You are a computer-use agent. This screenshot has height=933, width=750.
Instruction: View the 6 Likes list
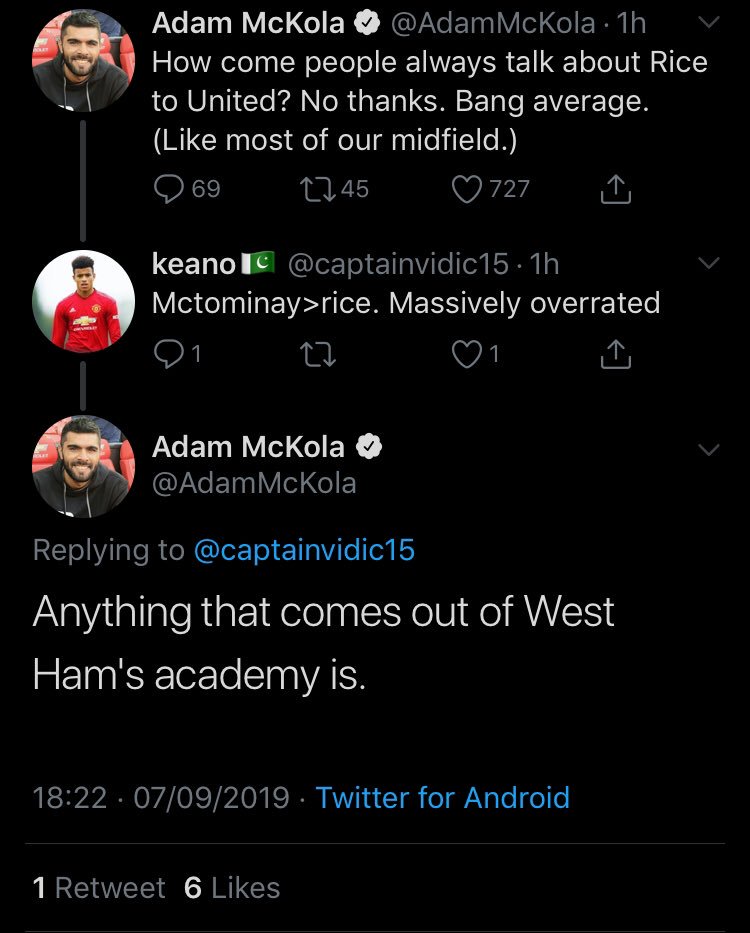[232, 887]
